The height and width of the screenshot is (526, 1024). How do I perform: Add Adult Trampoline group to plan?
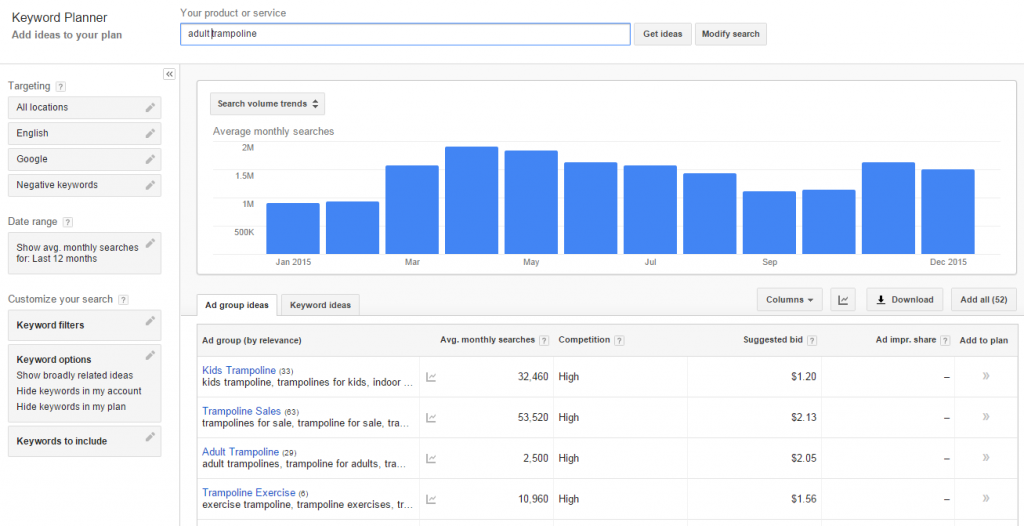tap(985, 458)
